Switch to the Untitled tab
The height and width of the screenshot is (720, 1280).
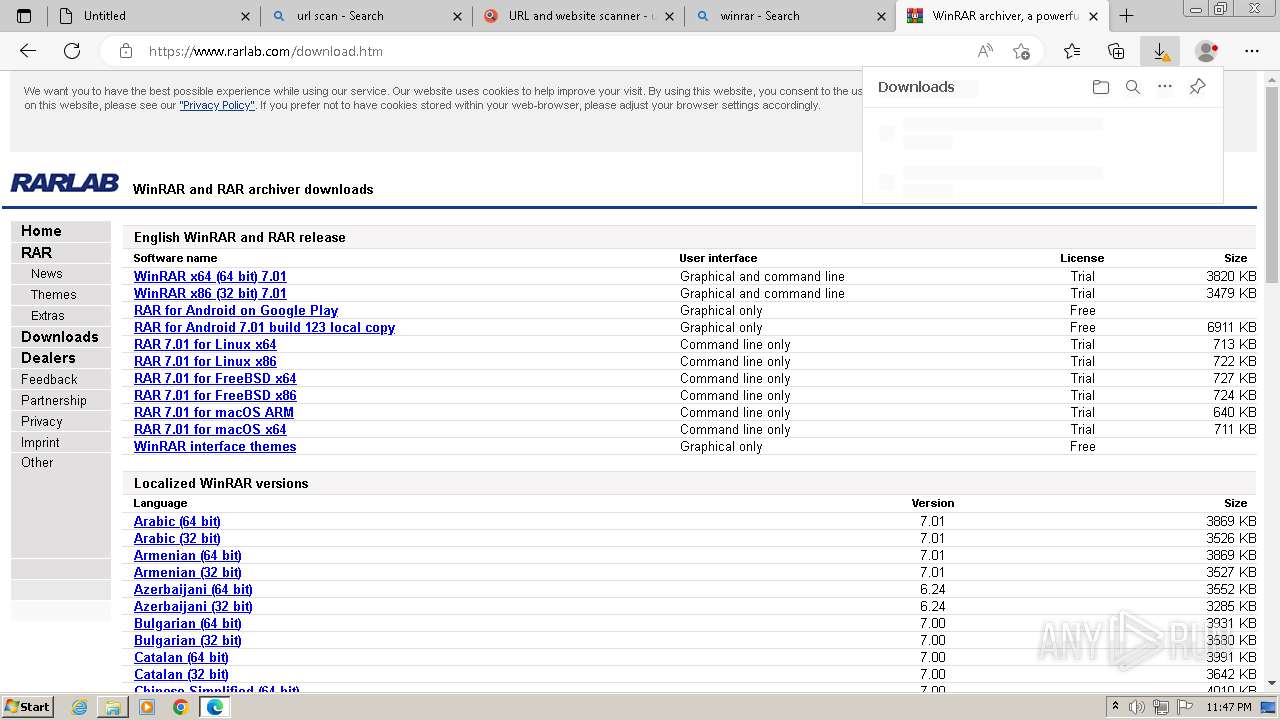(154, 16)
